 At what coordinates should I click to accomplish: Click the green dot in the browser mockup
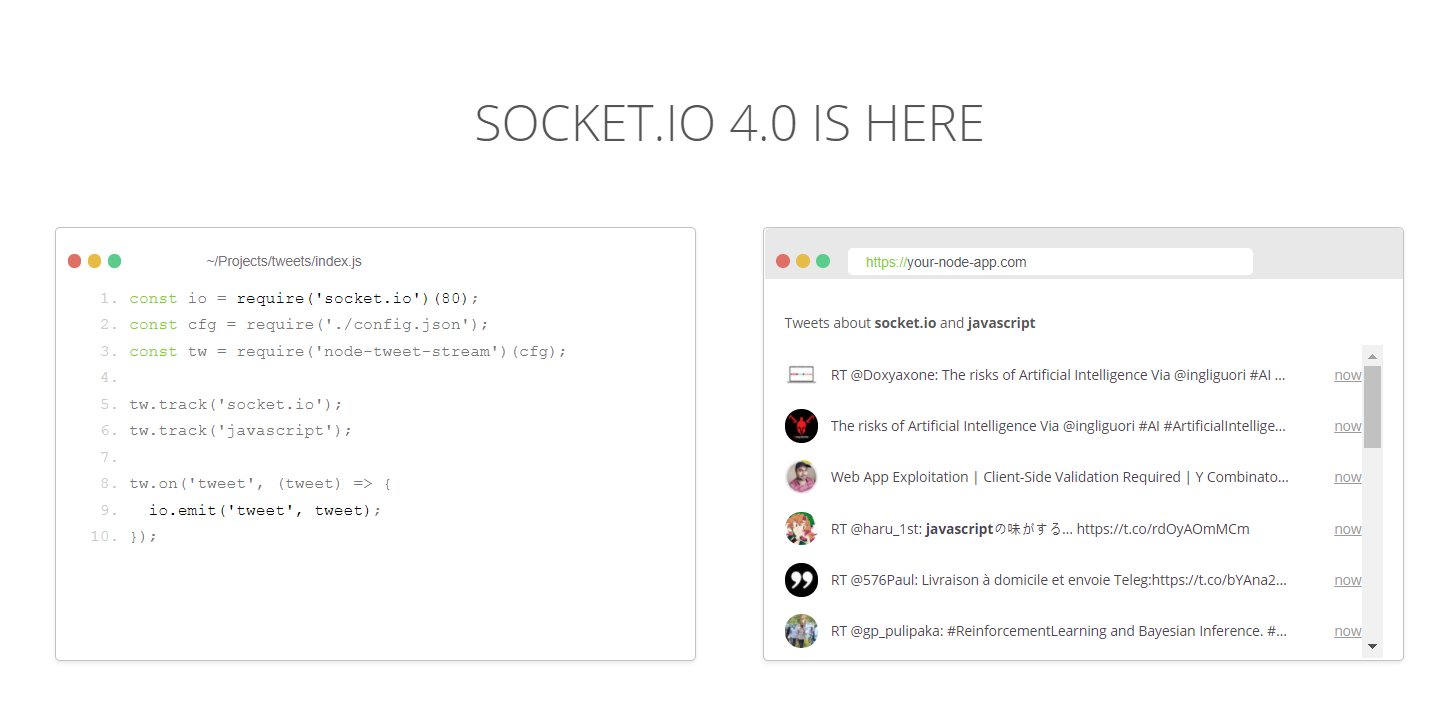pos(823,261)
